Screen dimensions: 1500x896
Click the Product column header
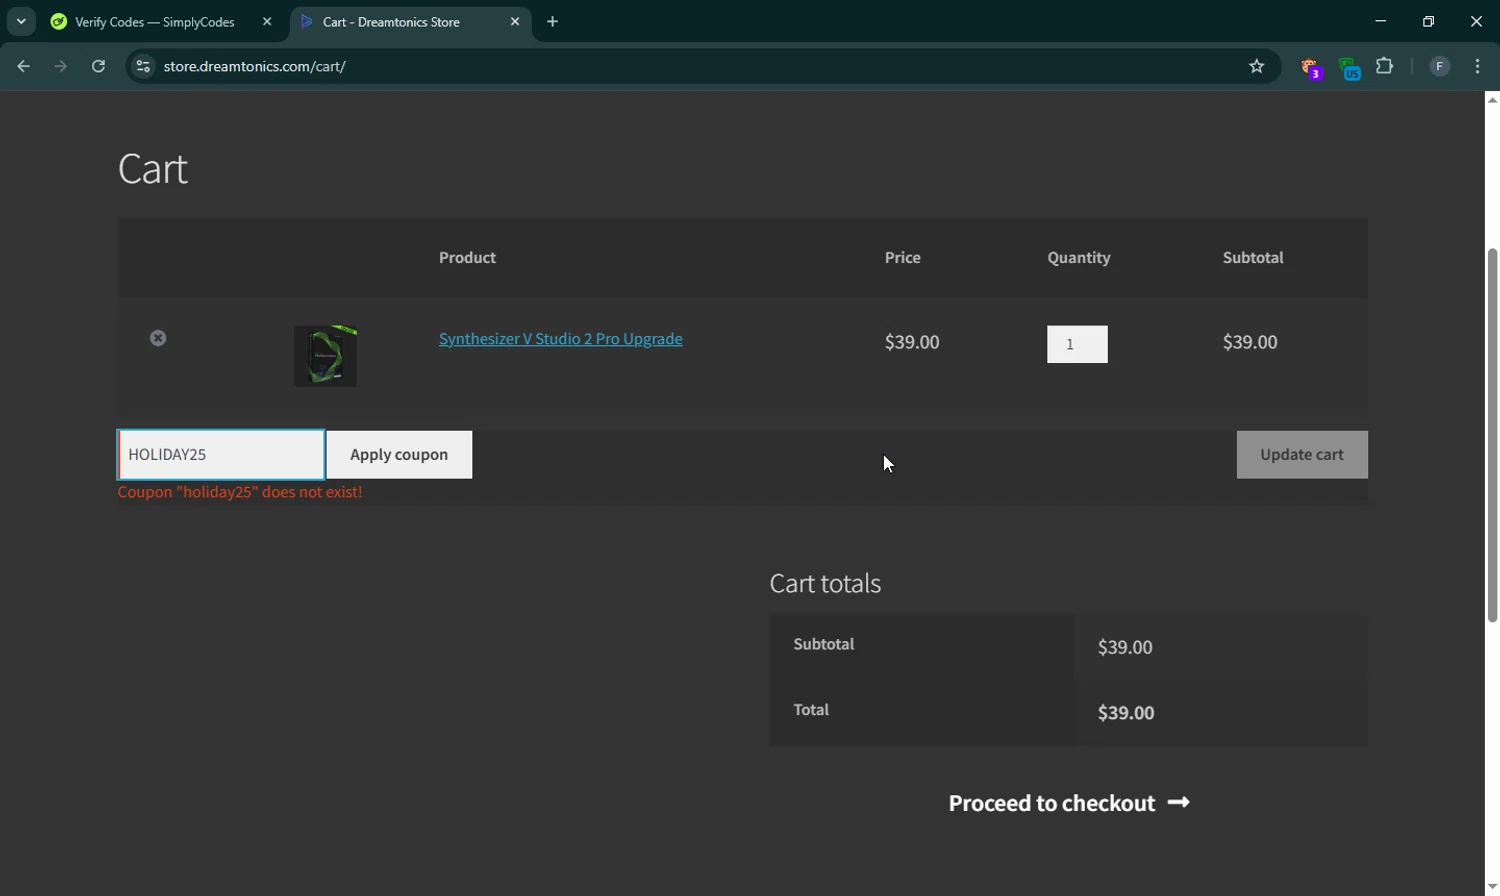467,258
